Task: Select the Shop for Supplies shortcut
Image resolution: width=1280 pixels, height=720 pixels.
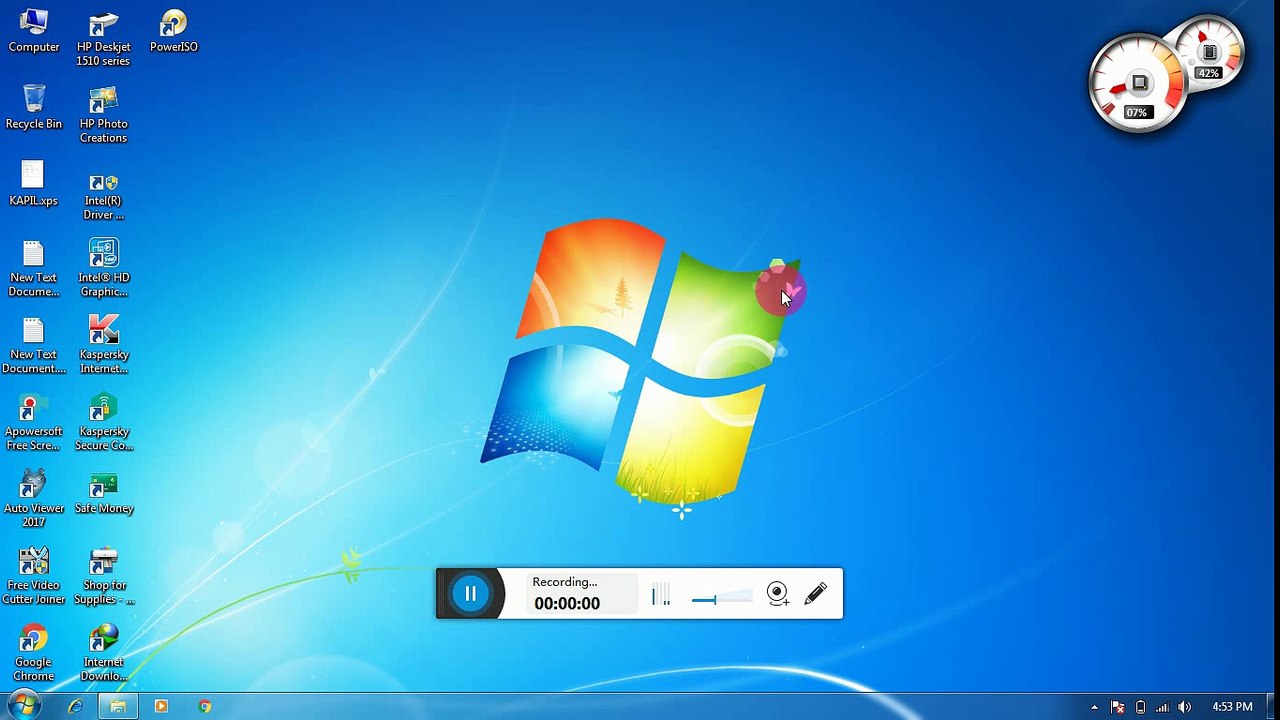Action: [103, 576]
